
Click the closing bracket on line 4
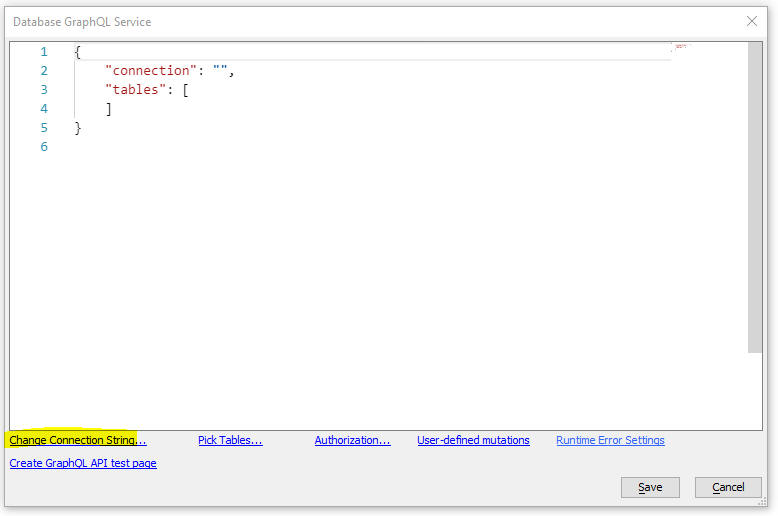(109, 109)
